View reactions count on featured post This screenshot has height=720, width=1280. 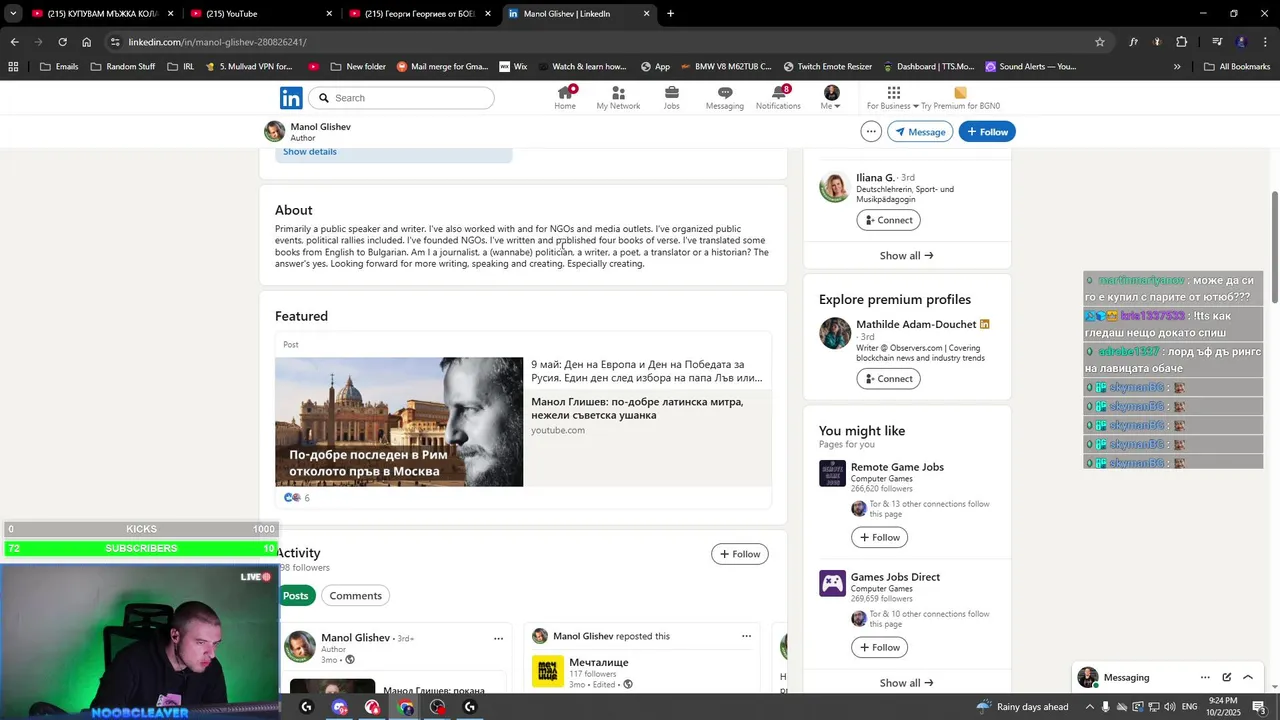coord(297,498)
